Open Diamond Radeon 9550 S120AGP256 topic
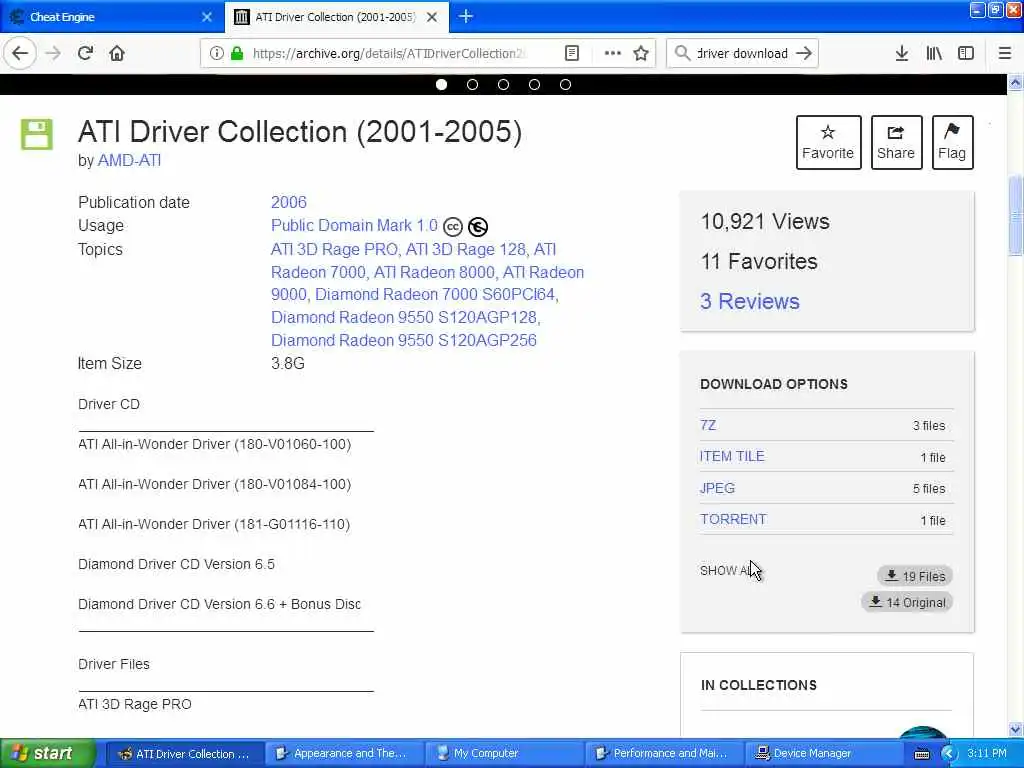The height and width of the screenshot is (768, 1024). click(404, 340)
